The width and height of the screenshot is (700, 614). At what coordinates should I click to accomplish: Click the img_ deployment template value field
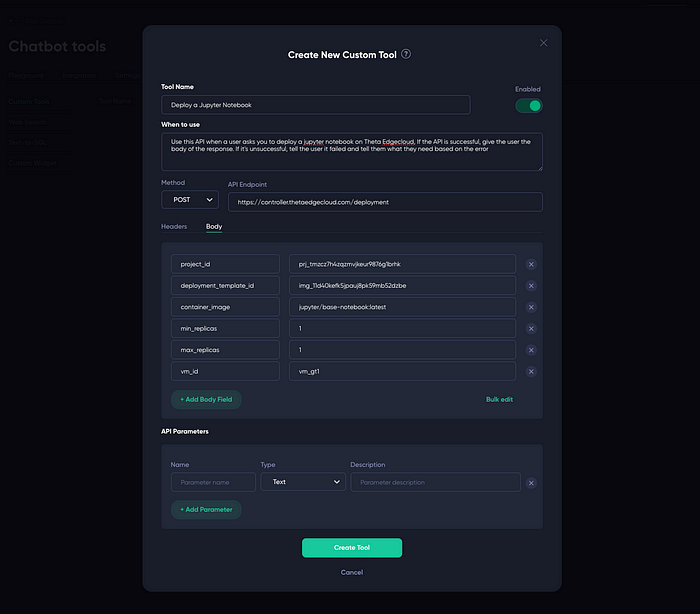[403, 286]
